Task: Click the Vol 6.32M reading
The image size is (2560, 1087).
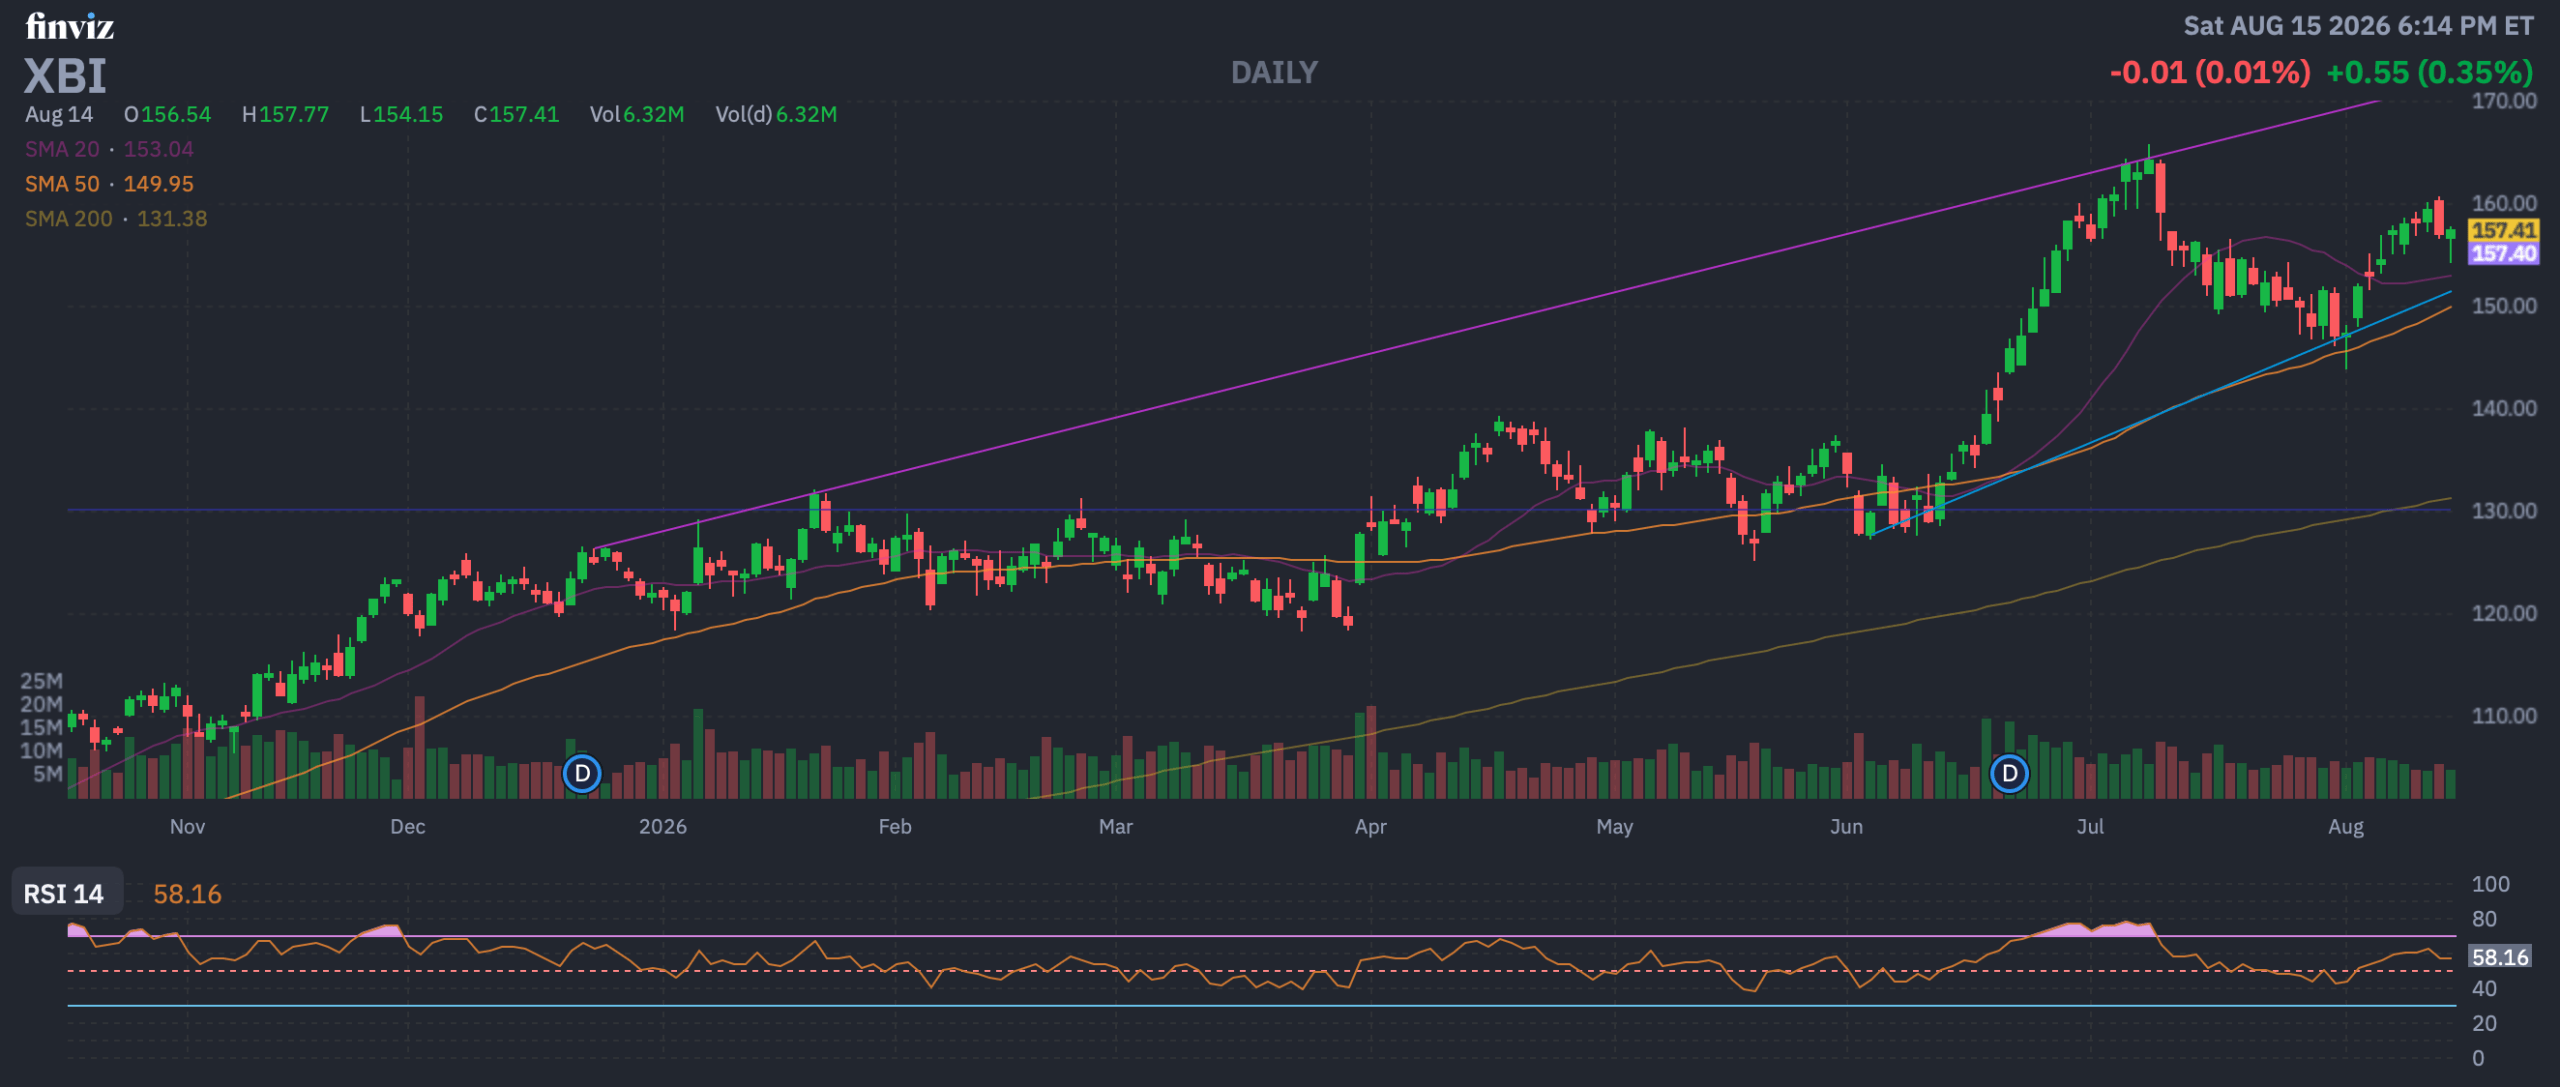Action: click(x=637, y=114)
